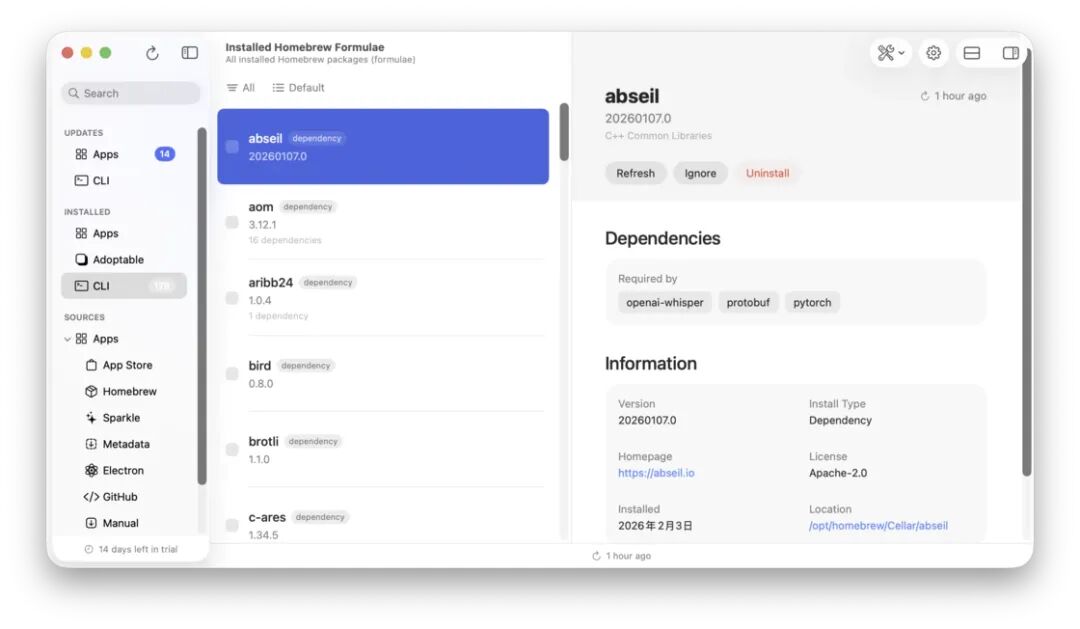The height and width of the screenshot is (629, 1080).
Task: Tick the aribb24 checkbox
Action: 232,298
